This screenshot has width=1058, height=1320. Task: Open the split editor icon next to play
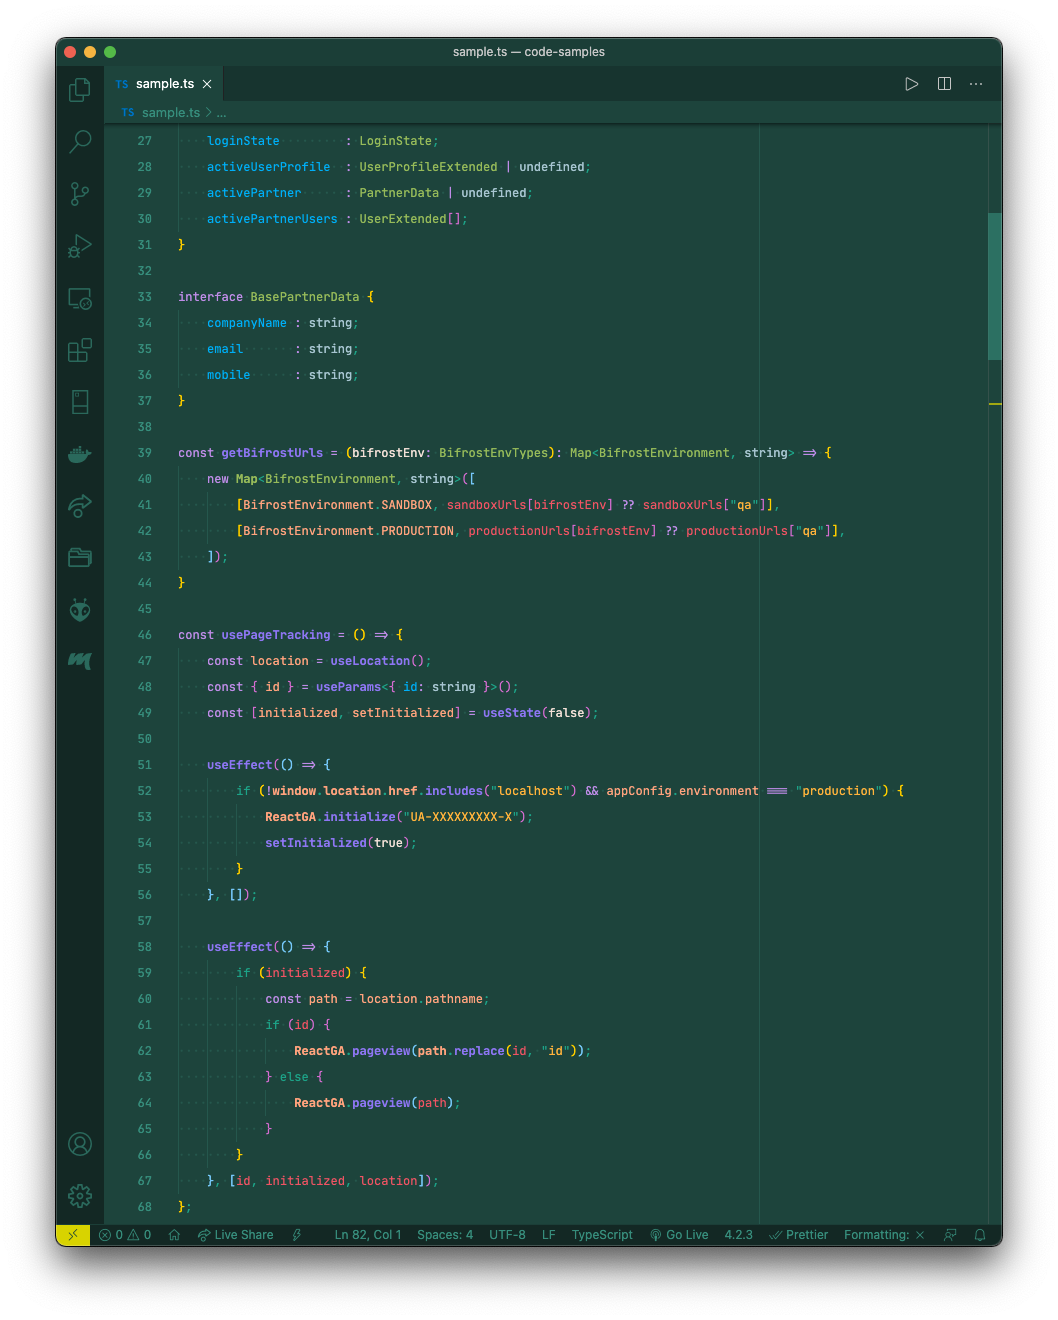click(944, 84)
